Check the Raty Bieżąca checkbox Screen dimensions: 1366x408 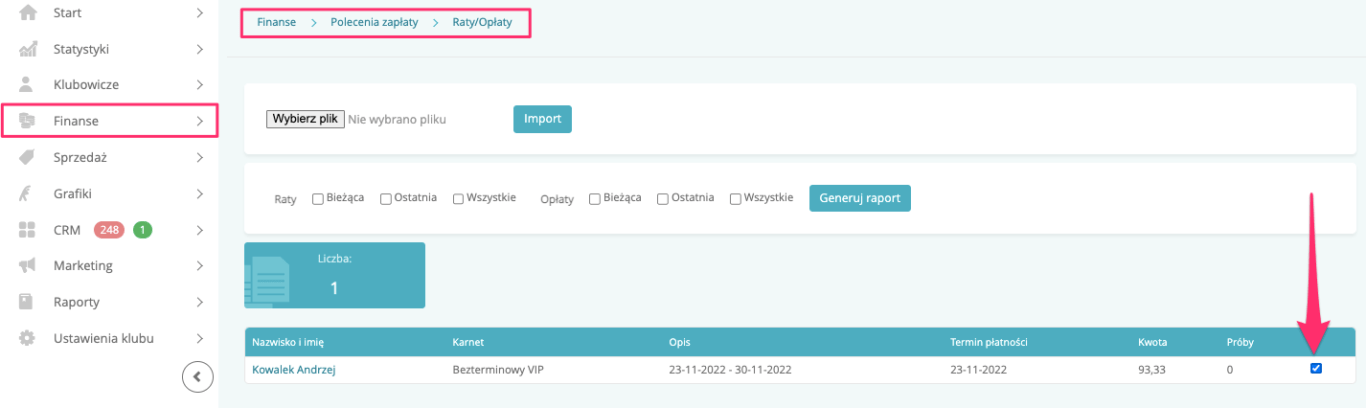(318, 198)
